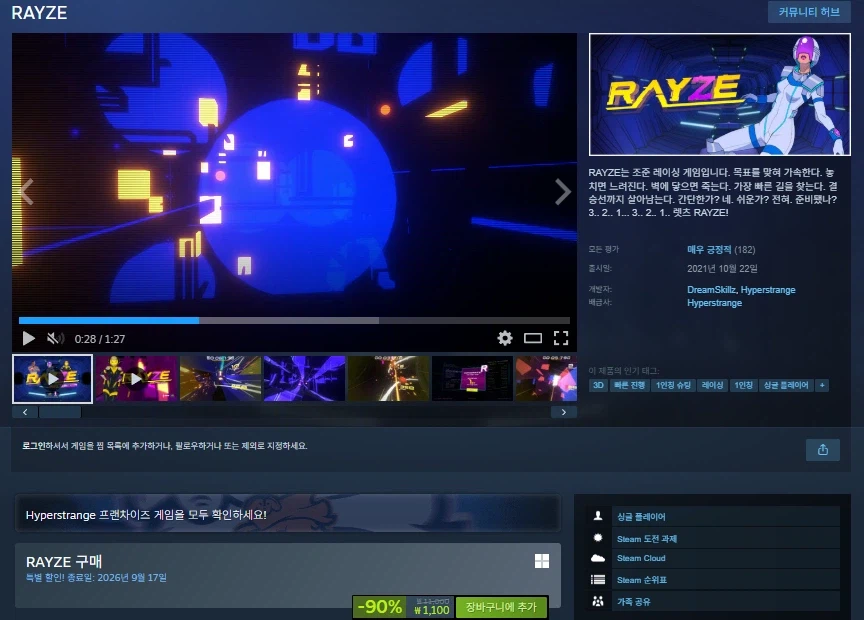
Task: Expand more tags with plus button
Action: 822,385
